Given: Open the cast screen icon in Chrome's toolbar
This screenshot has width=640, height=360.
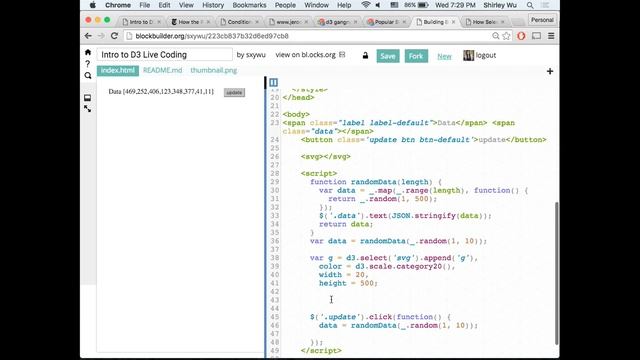Looking at the screenshot, I should click(x=536, y=36).
